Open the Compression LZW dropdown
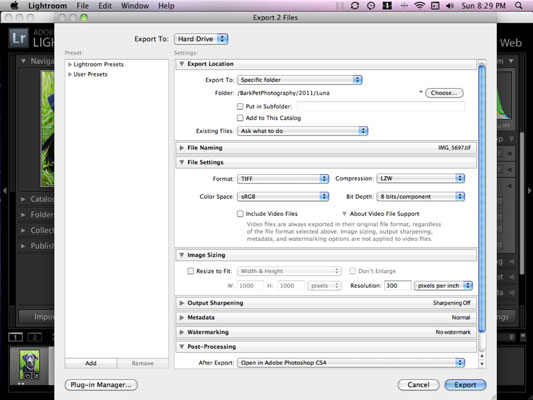The image size is (533, 400). tap(420, 178)
